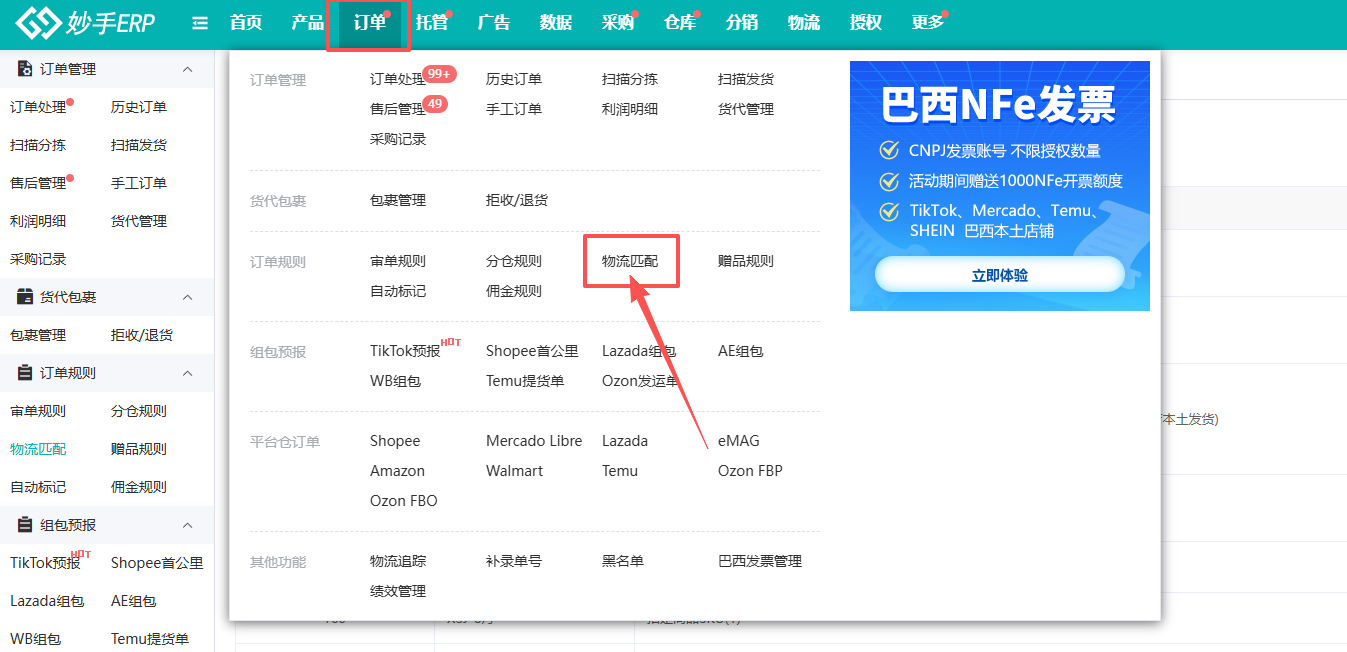Open 物流追踪 in the dropdown menu
Screen dimensions: 1347x652
pos(398,561)
